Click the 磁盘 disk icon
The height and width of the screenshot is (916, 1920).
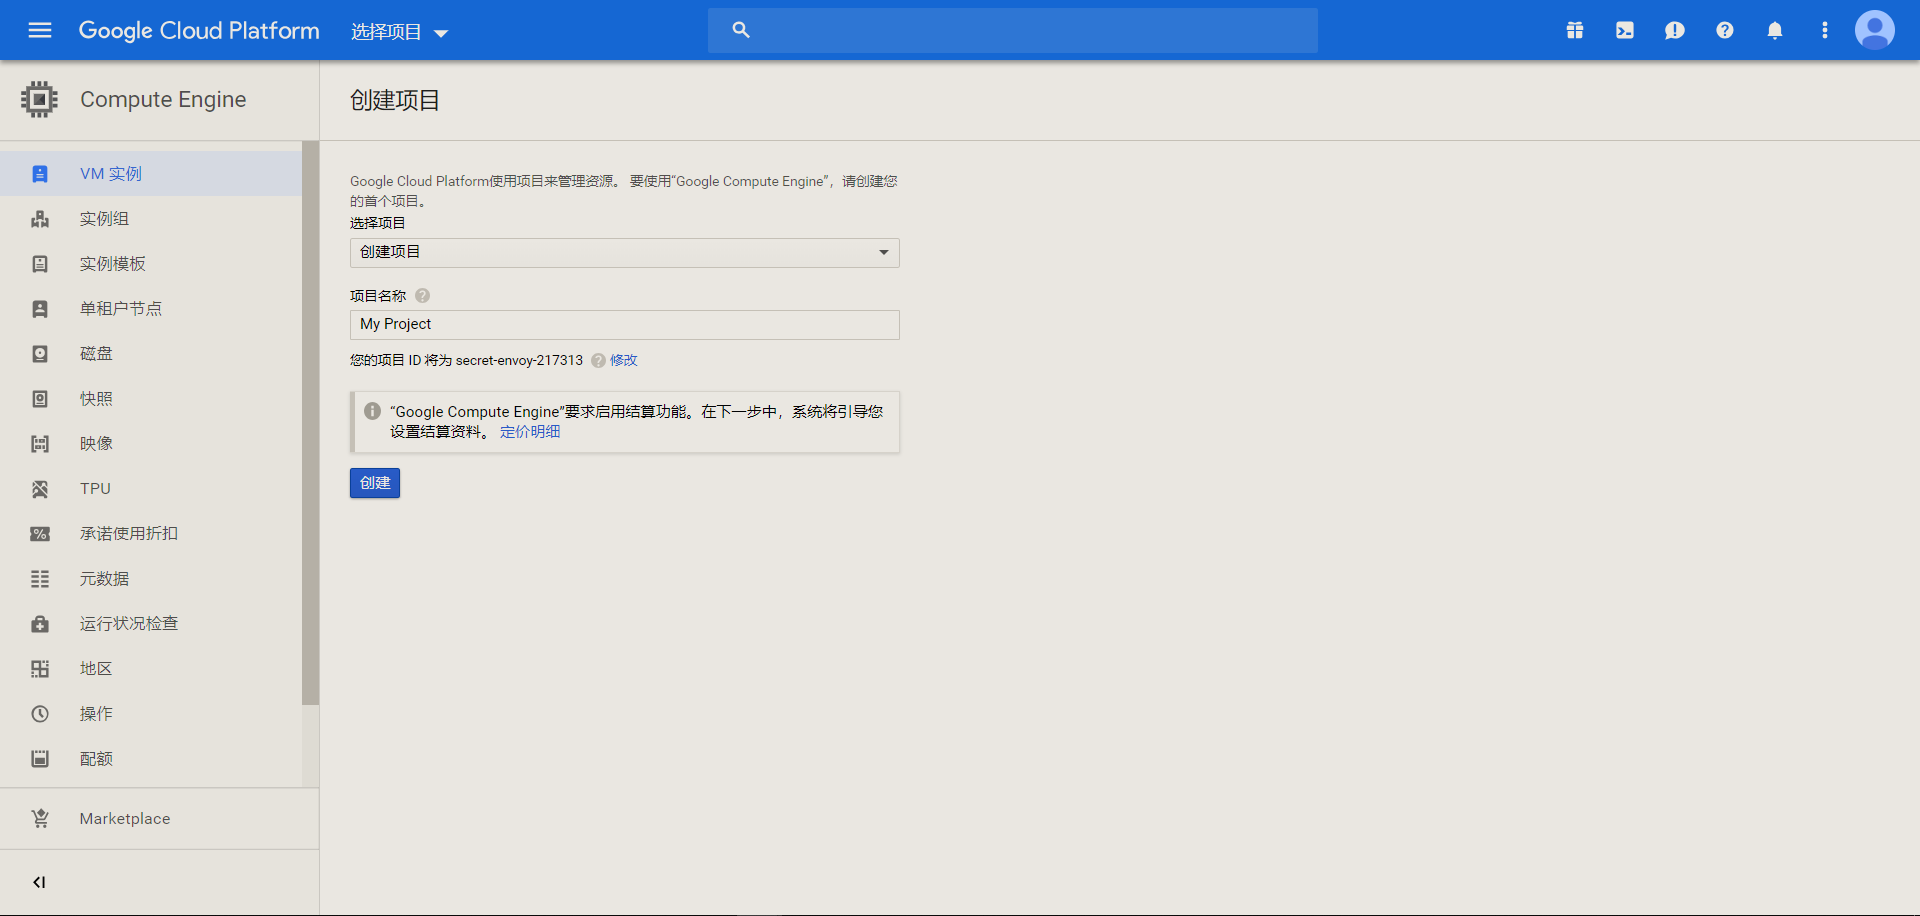40,354
